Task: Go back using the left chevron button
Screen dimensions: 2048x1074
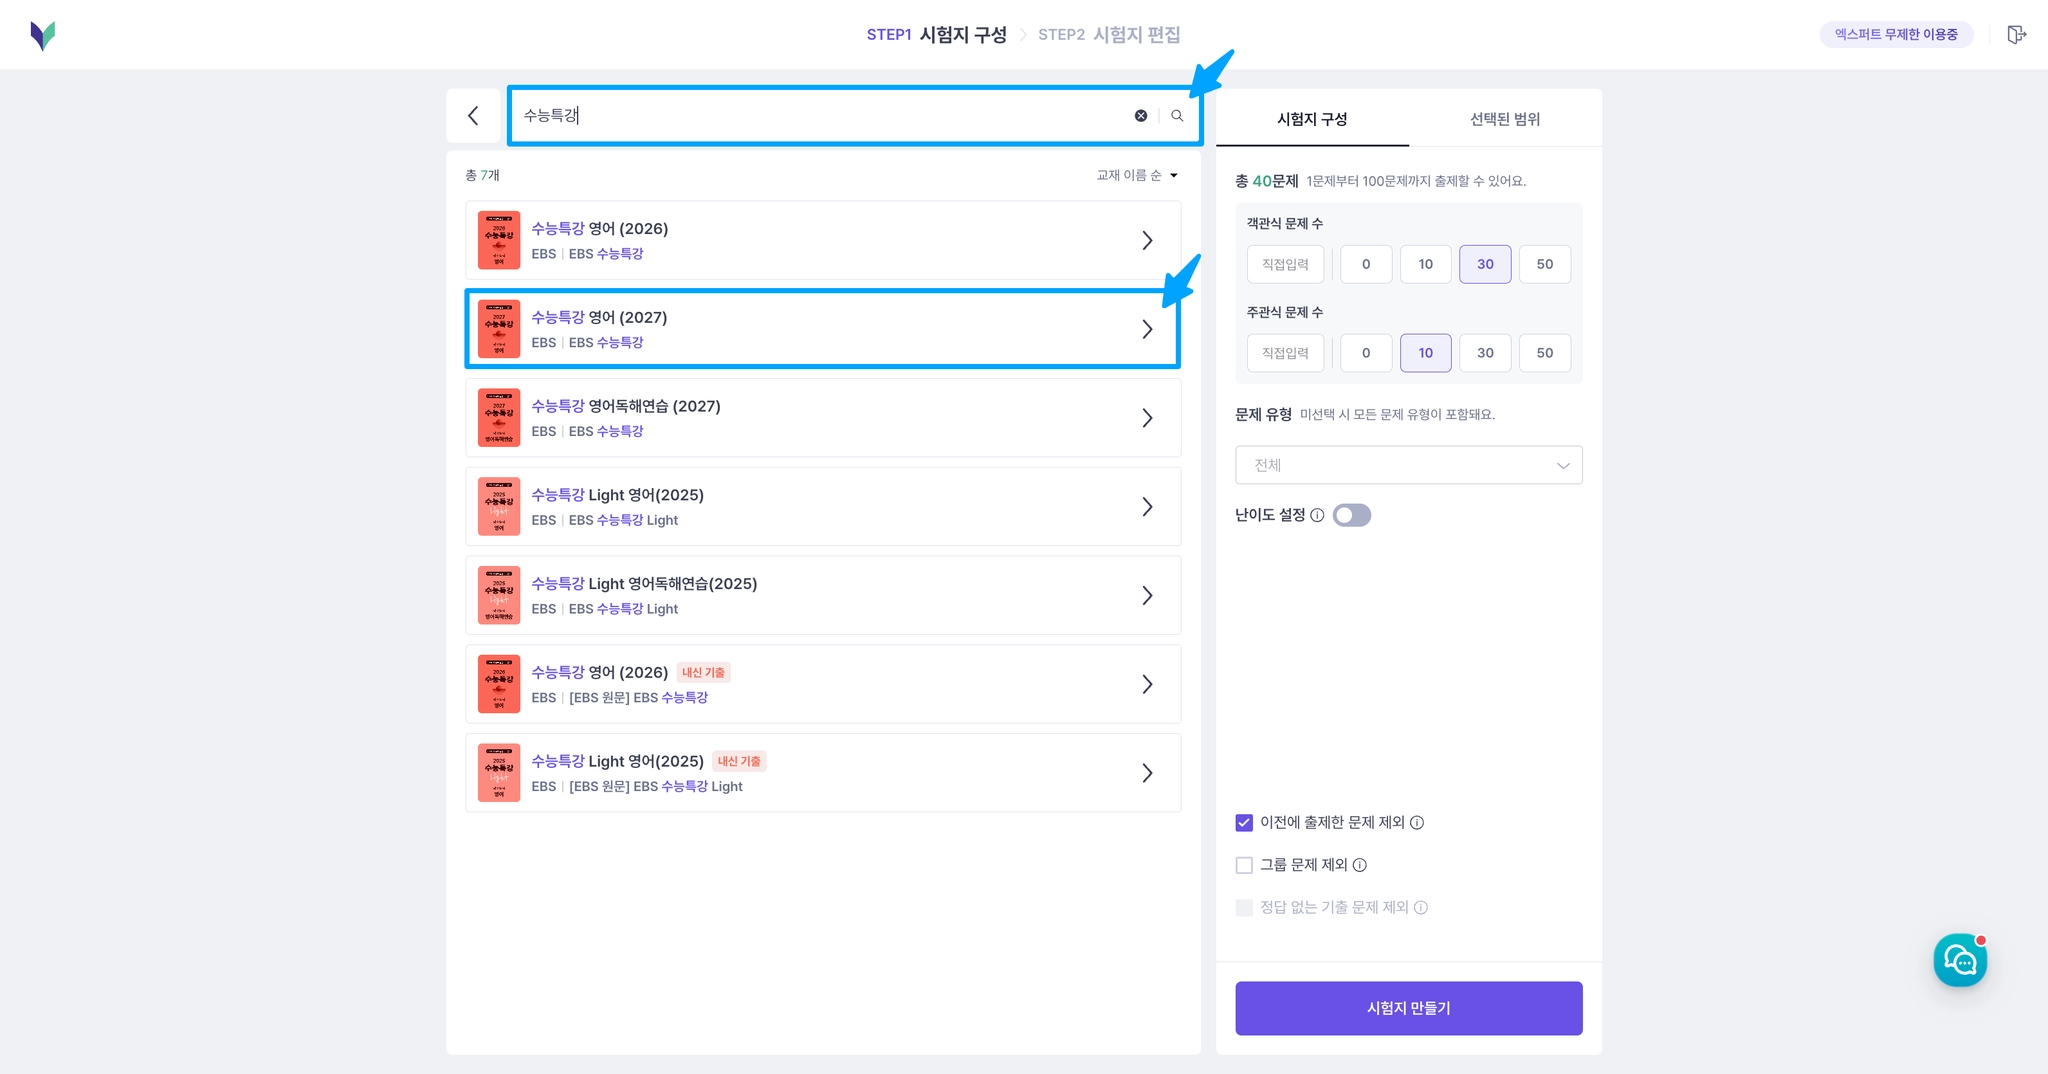Action: pos(474,116)
